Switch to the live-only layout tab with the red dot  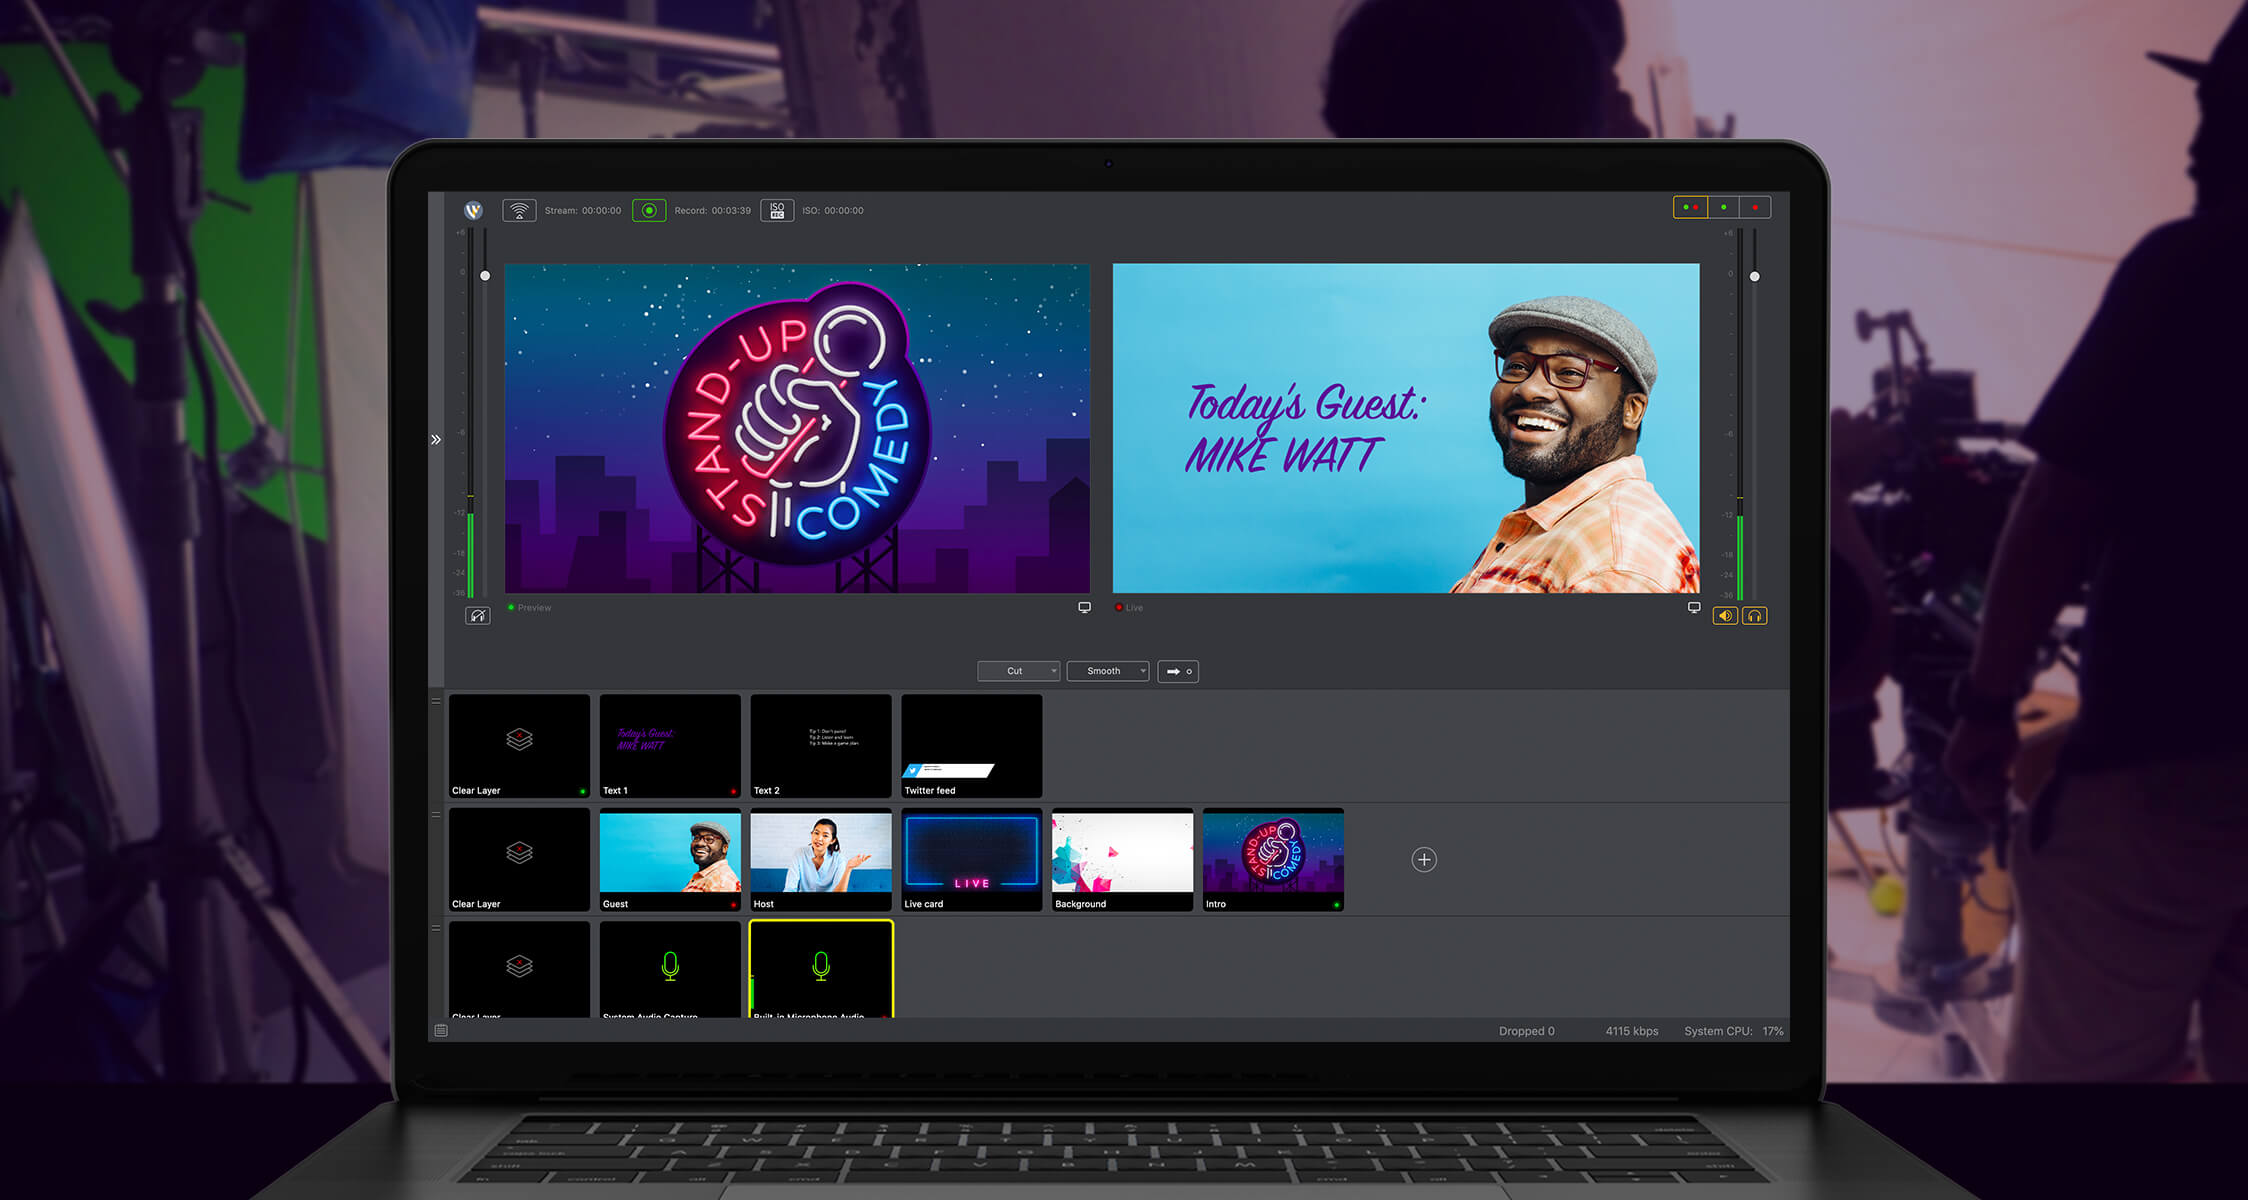coord(1755,207)
